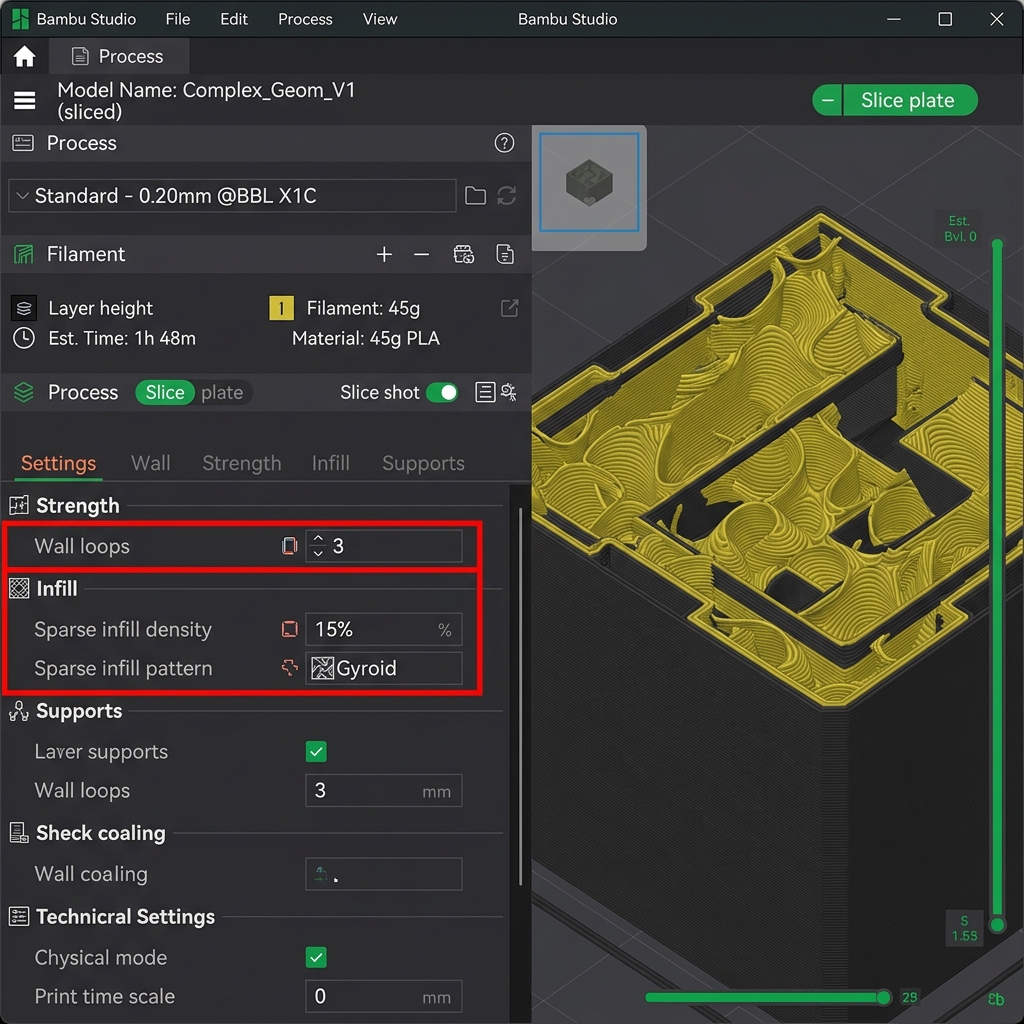Open the hamburger menu next to Model Name
The width and height of the screenshot is (1024, 1024).
click(25, 101)
